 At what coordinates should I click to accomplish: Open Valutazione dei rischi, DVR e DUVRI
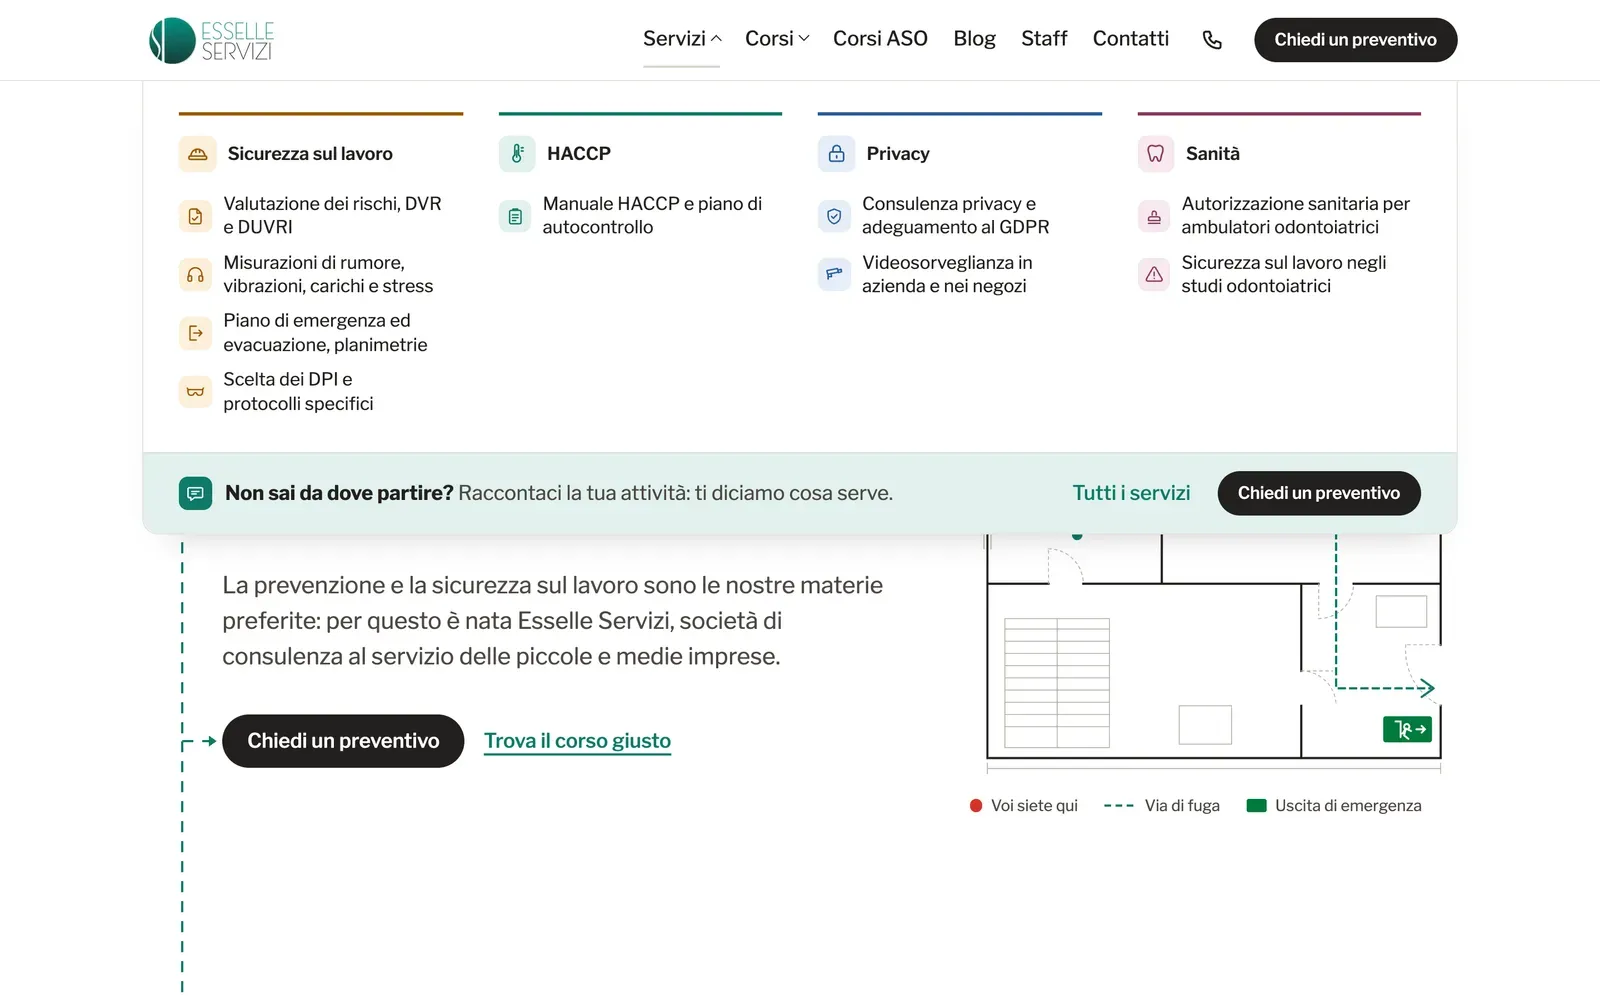click(332, 216)
